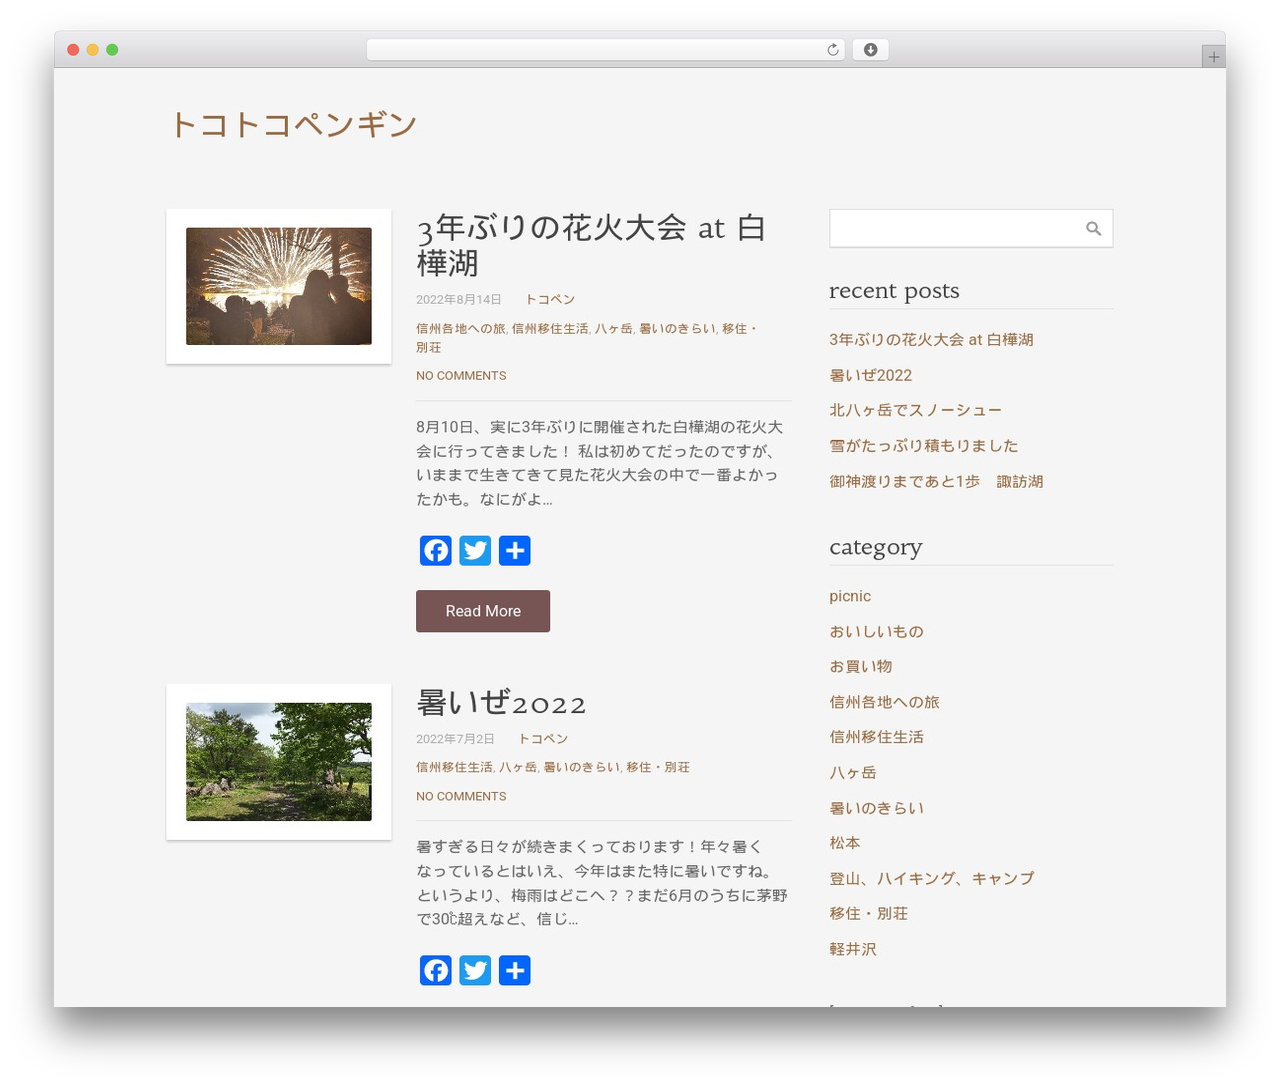This screenshot has height=1084, width=1280.
Task: Open recent post 雪がたっぷり積もりました
Action: [x=923, y=446]
